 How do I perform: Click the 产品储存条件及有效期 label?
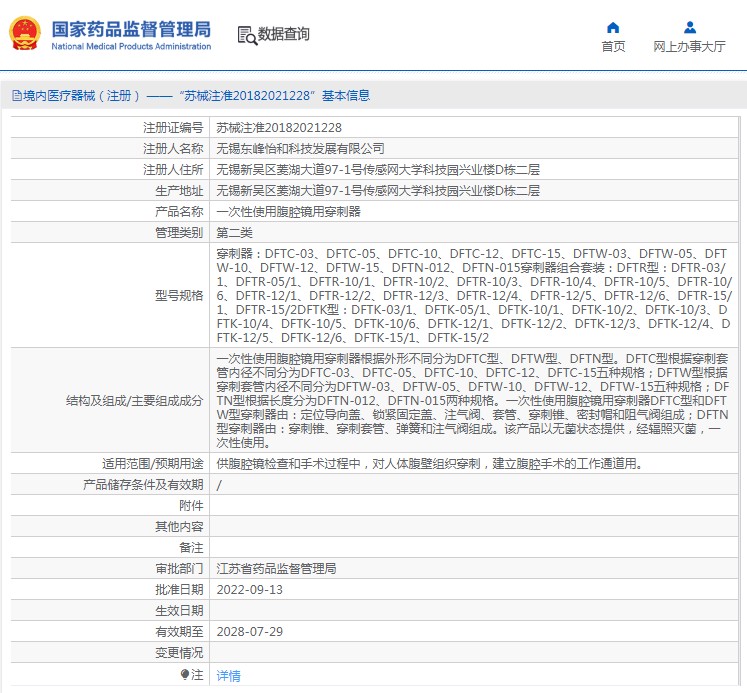143,485
